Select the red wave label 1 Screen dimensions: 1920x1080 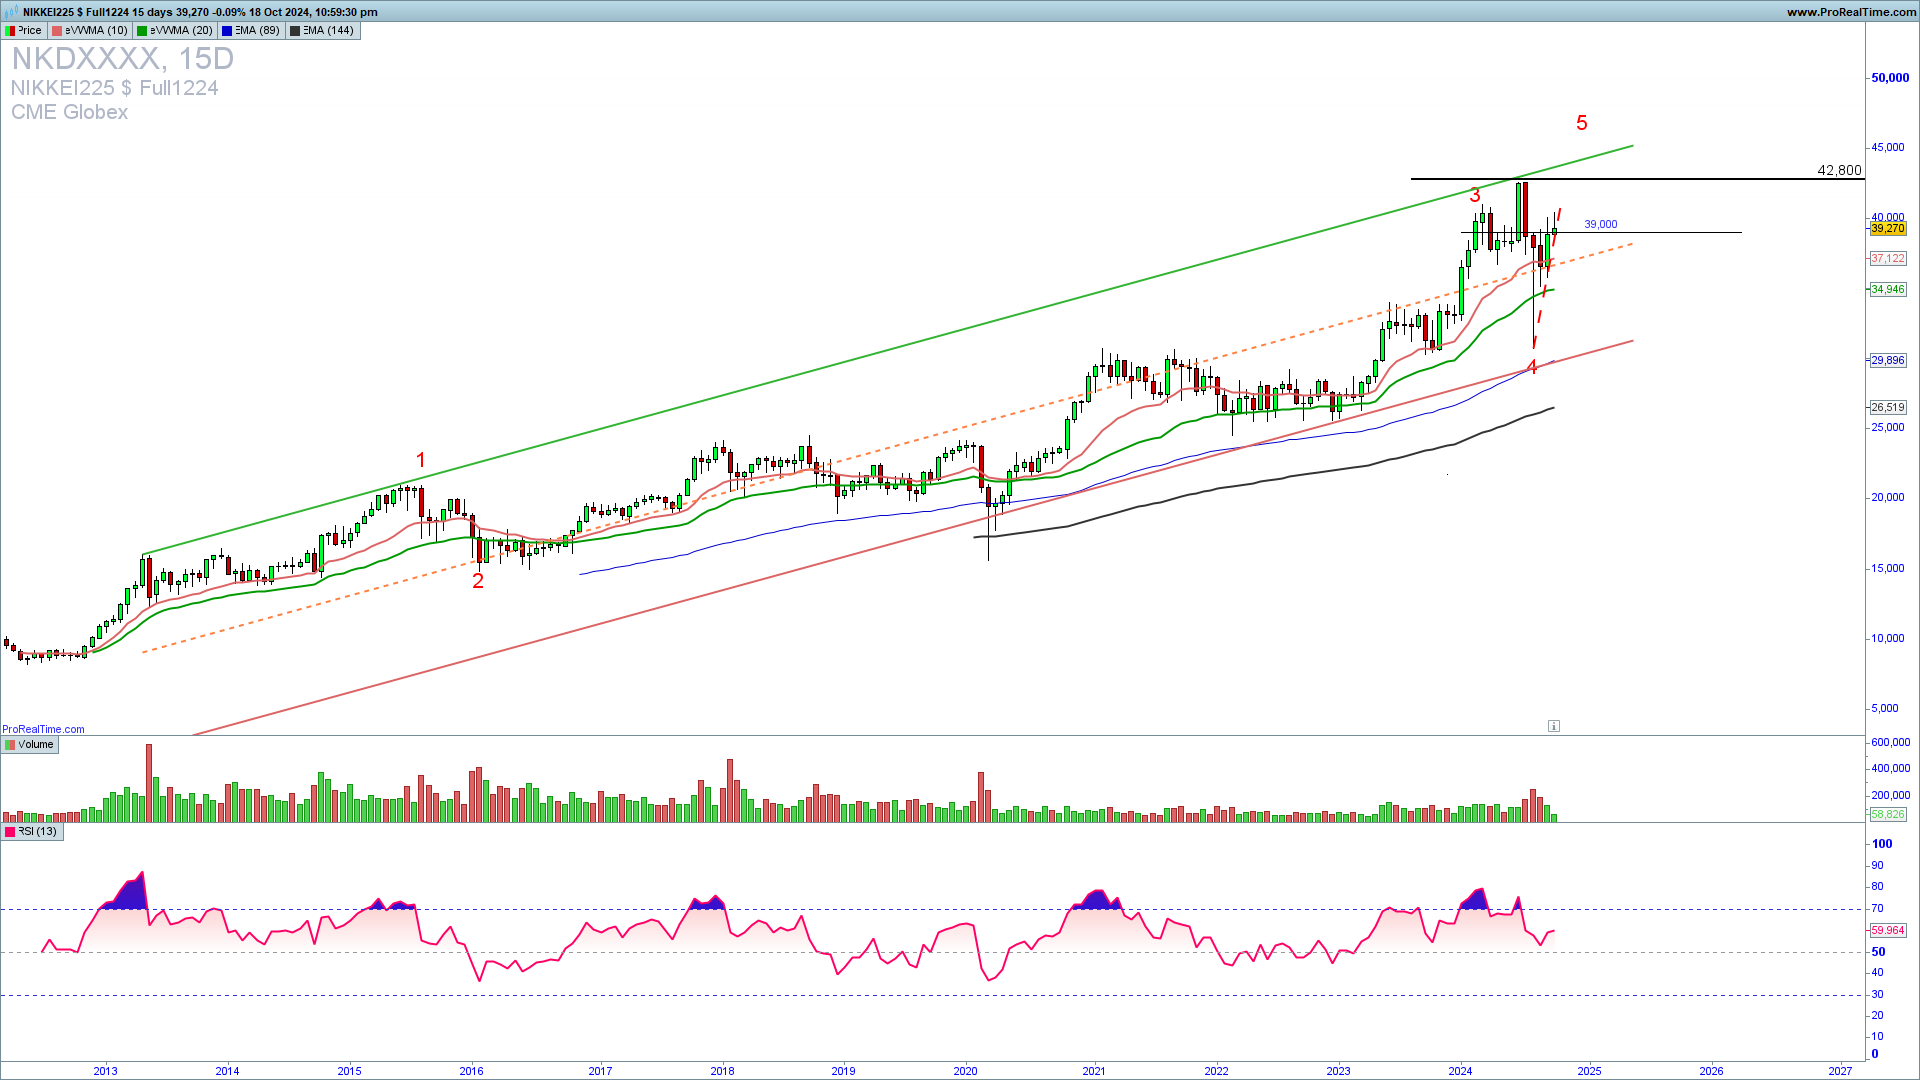point(421,460)
